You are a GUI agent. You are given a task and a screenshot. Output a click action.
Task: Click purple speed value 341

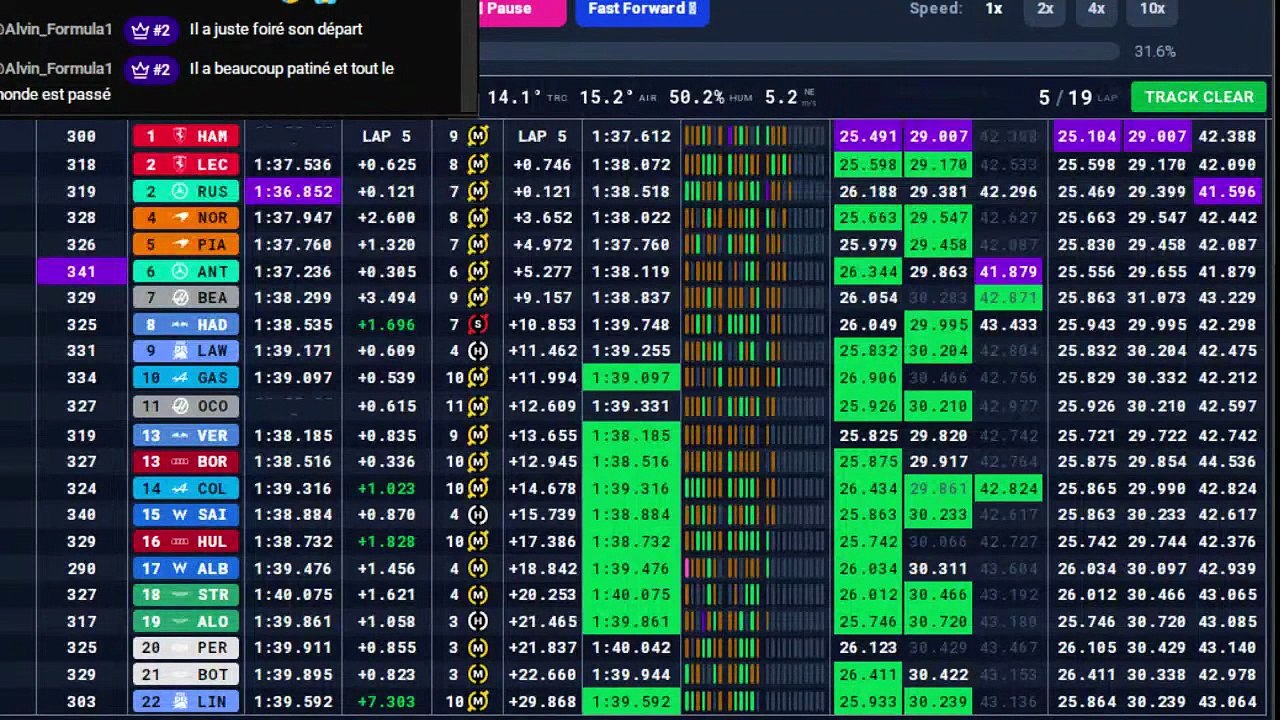[x=81, y=271]
